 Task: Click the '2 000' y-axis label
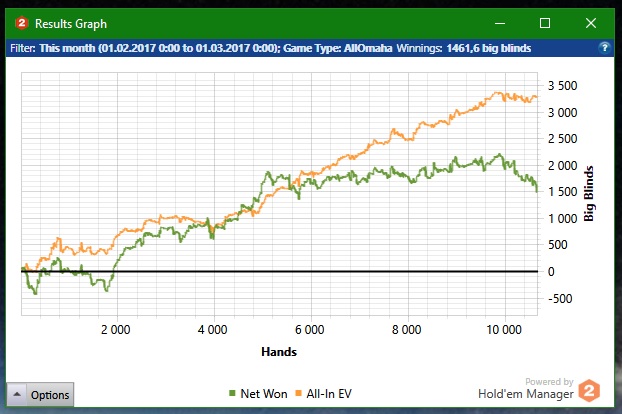(562, 165)
